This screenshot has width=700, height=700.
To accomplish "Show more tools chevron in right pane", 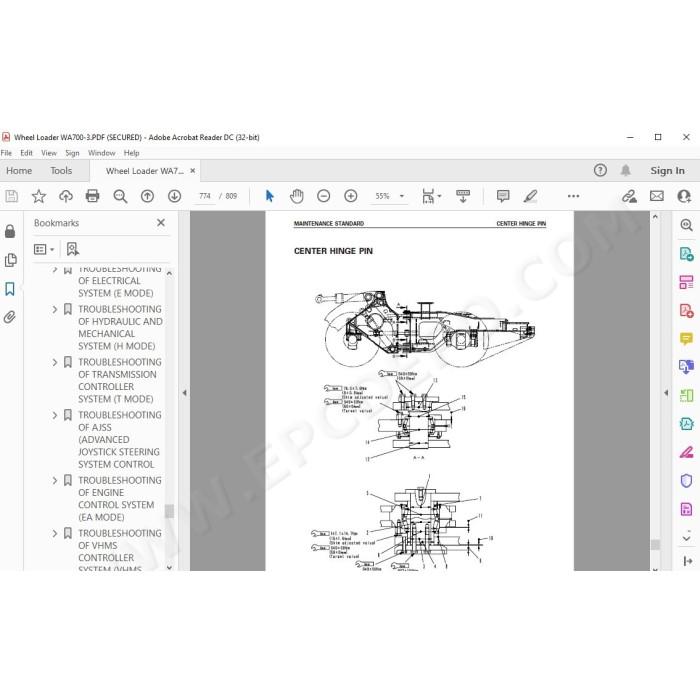I will [x=686, y=536].
